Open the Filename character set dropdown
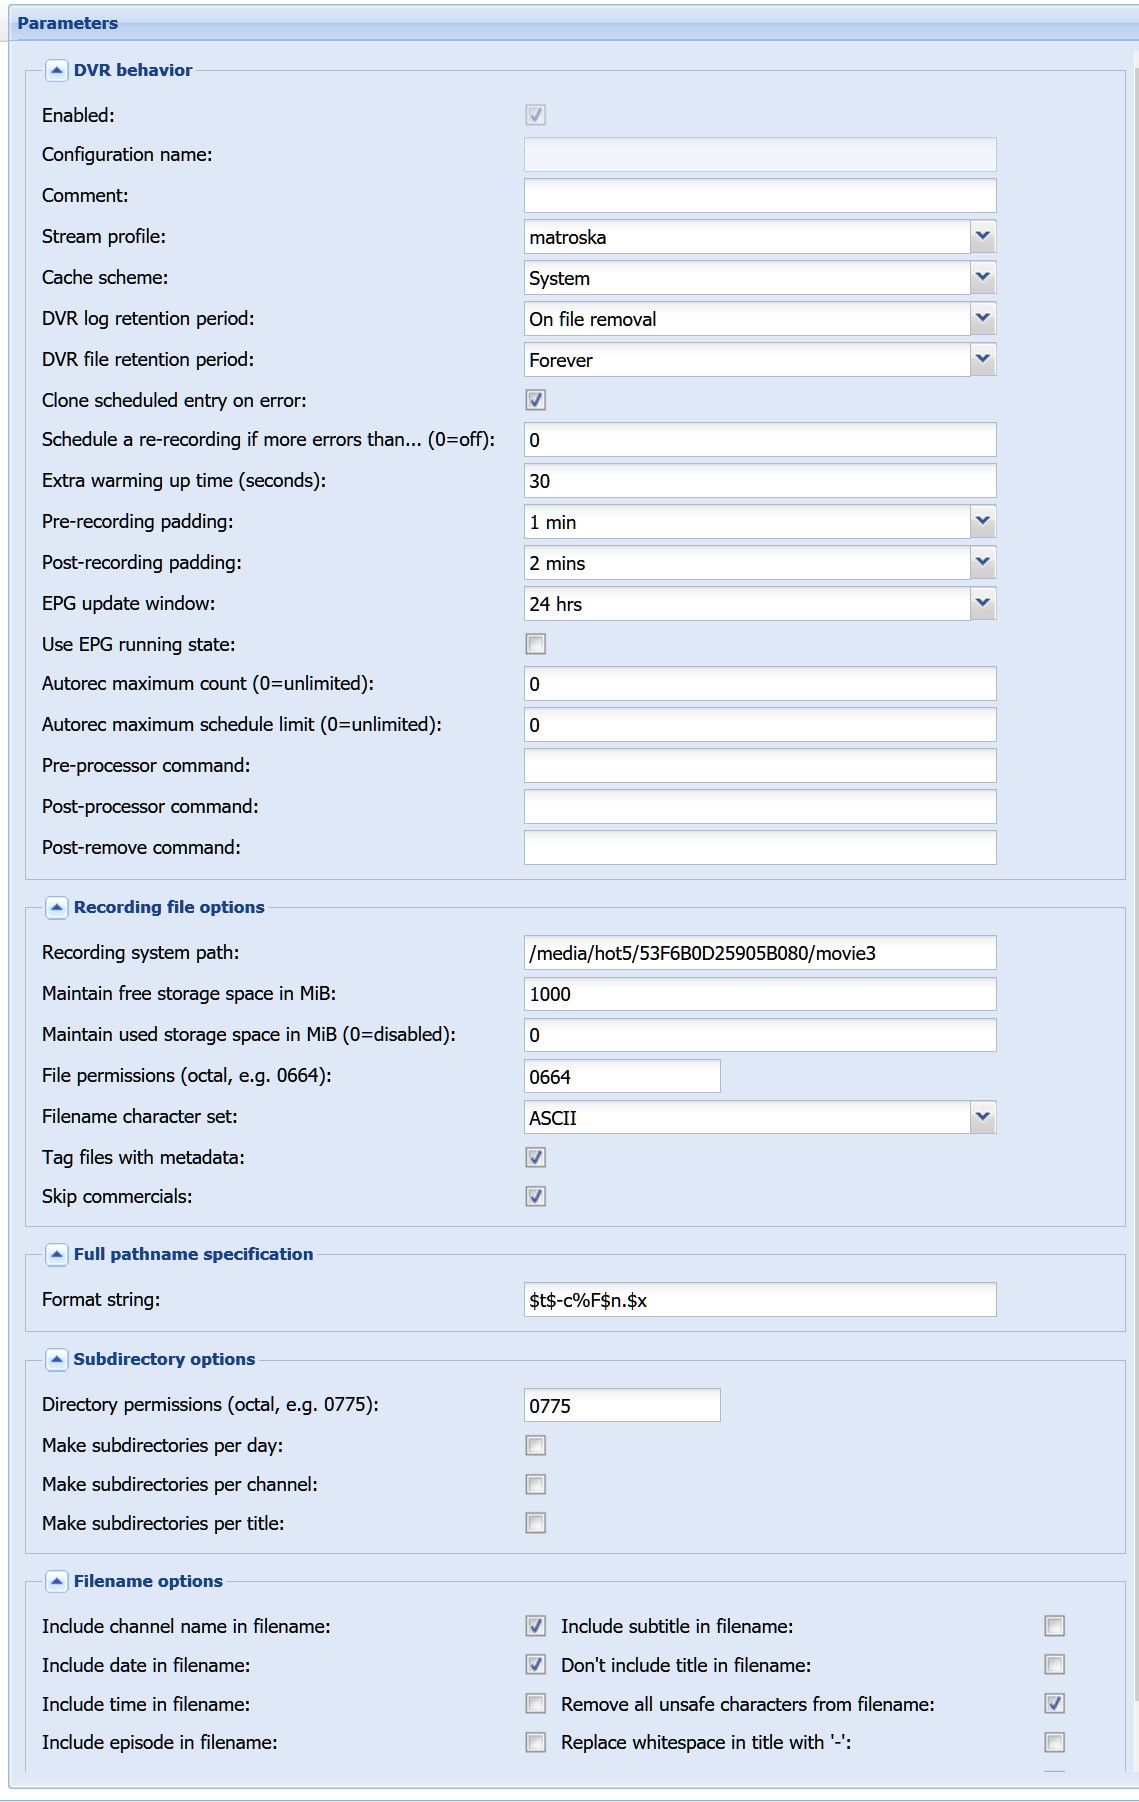The width and height of the screenshot is (1139, 1802). coord(983,1118)
